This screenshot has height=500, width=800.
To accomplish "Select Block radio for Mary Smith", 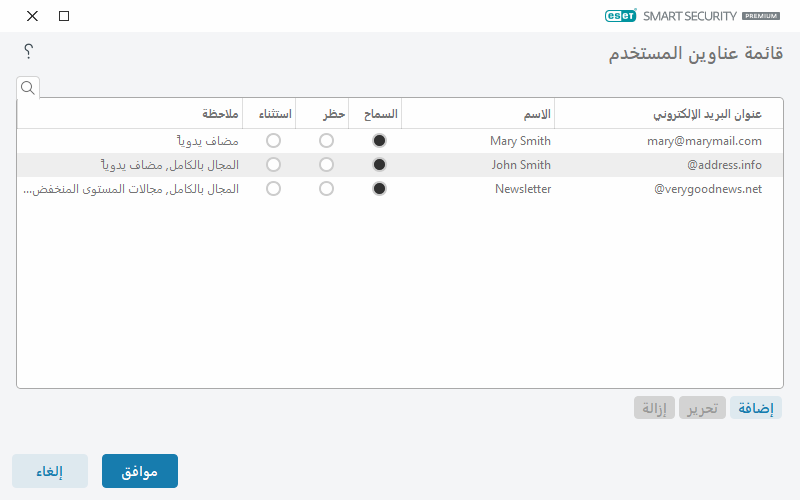I will click(x=326, y=141).
